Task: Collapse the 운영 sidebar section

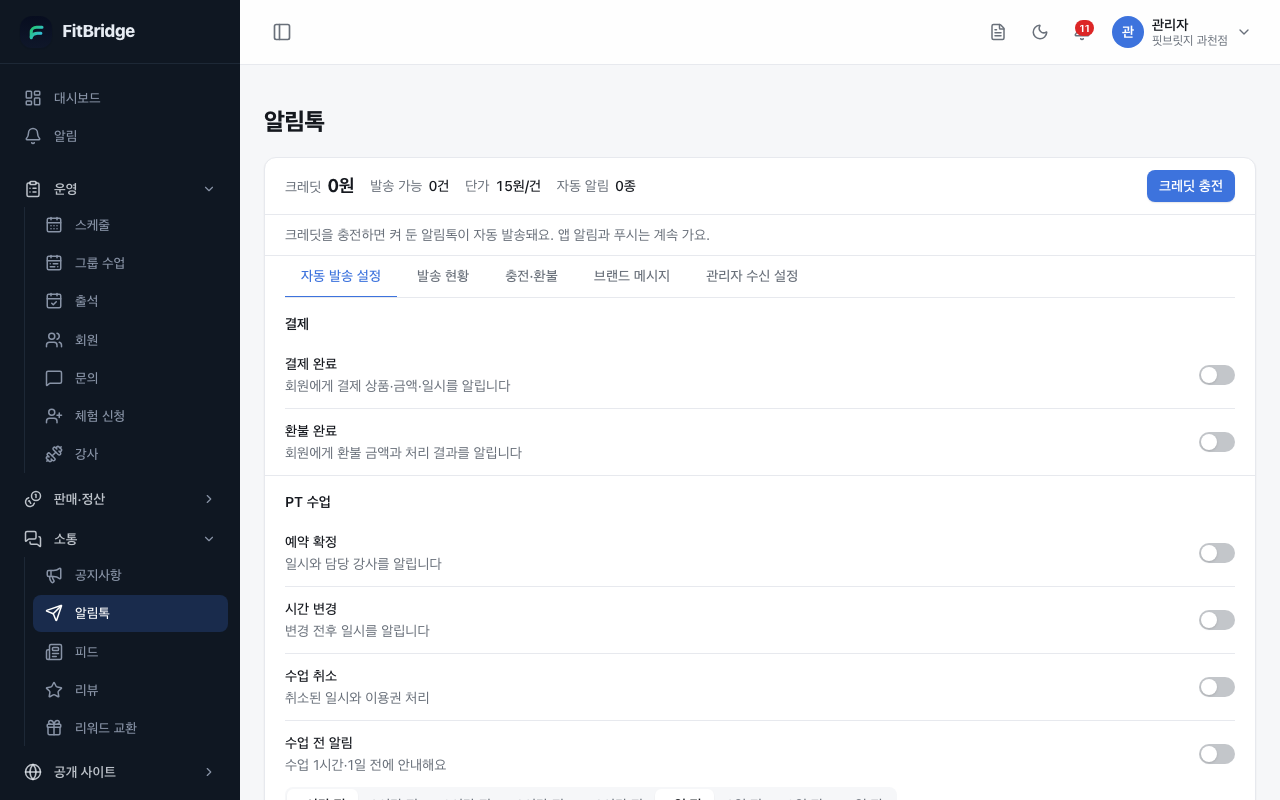Action: 120,189
